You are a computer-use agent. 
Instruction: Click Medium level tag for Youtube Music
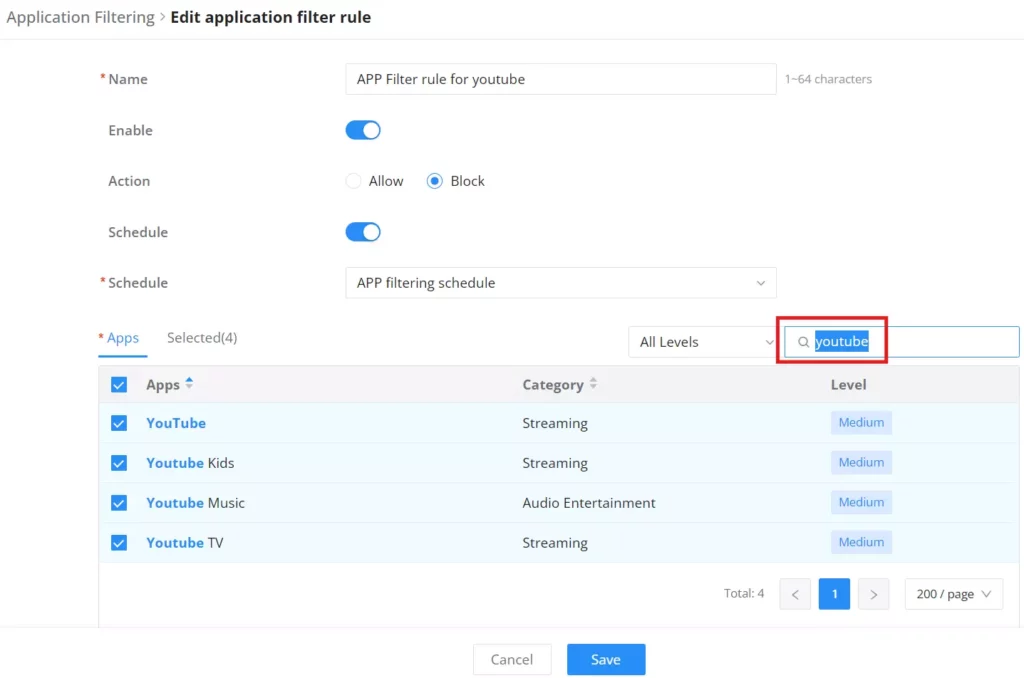coord(861,502)
